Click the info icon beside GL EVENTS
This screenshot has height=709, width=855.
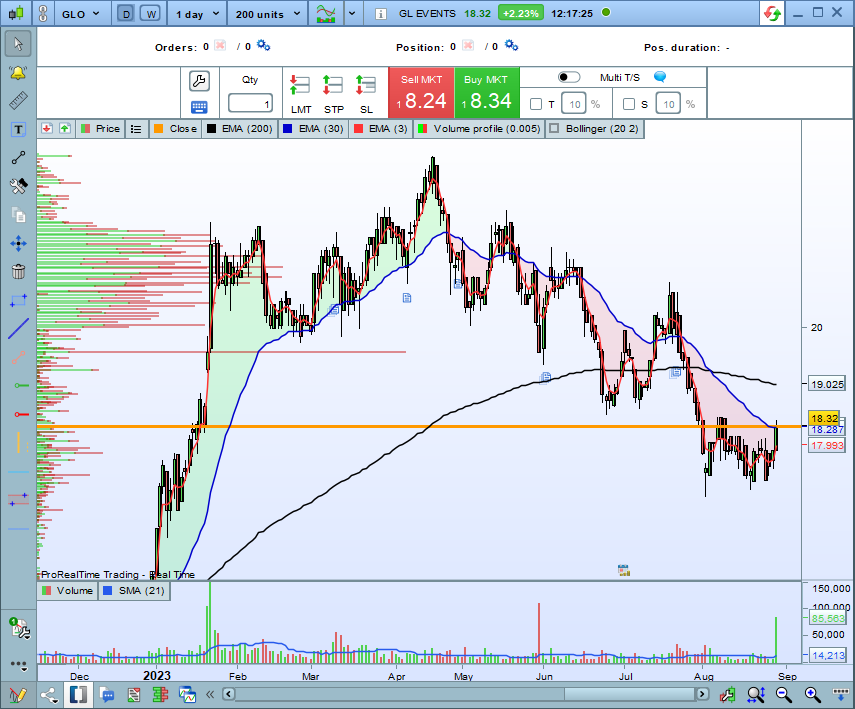[381, 14]
